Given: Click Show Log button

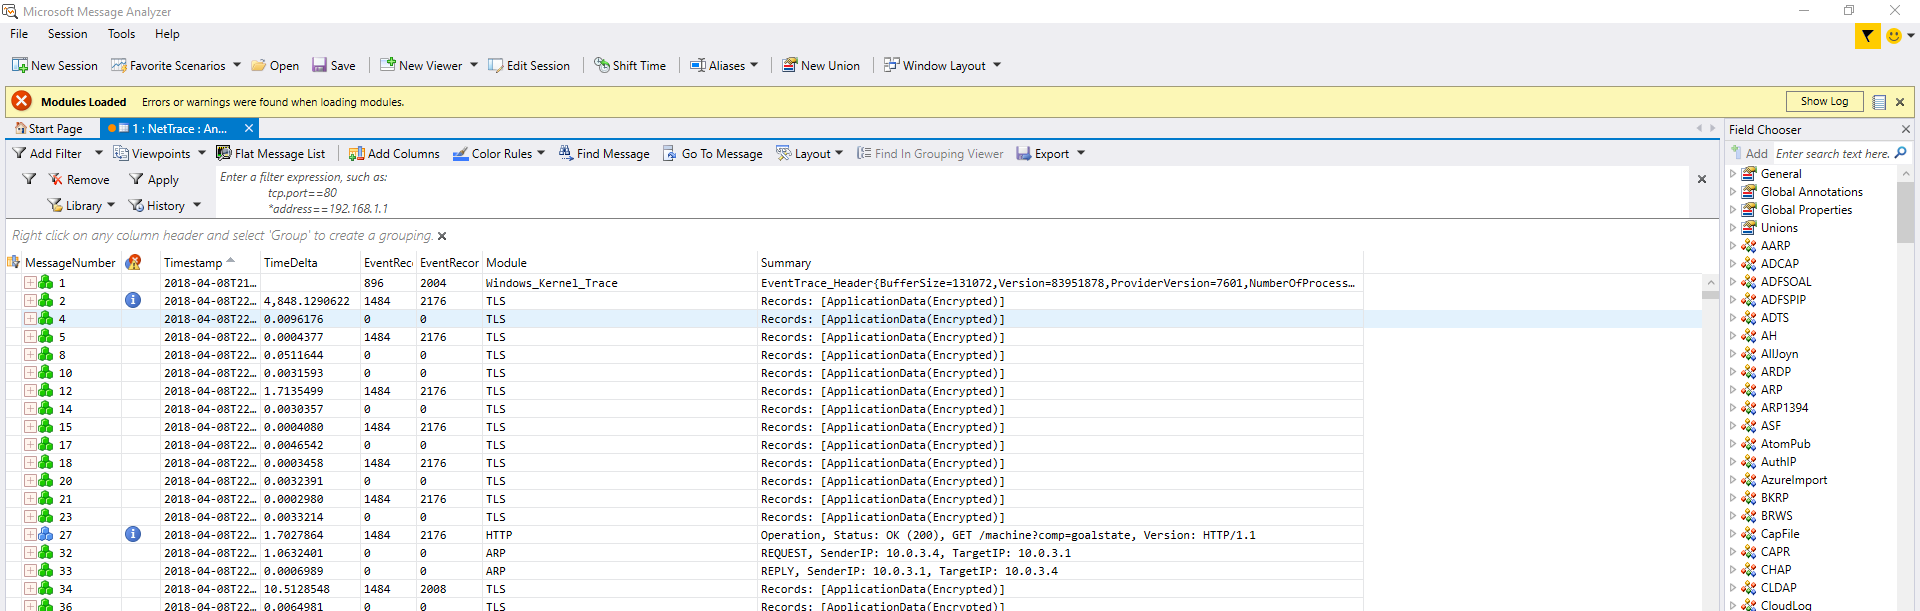Looking at the screenshot, I should point(1824,101).
